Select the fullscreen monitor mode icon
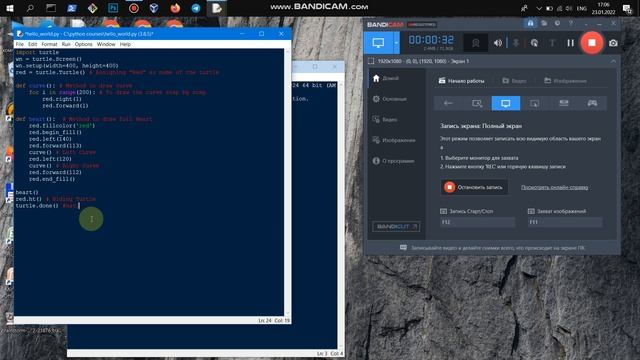Image resolution: width=640 pixels, height=360 pixels. click(x=506, y=103)
